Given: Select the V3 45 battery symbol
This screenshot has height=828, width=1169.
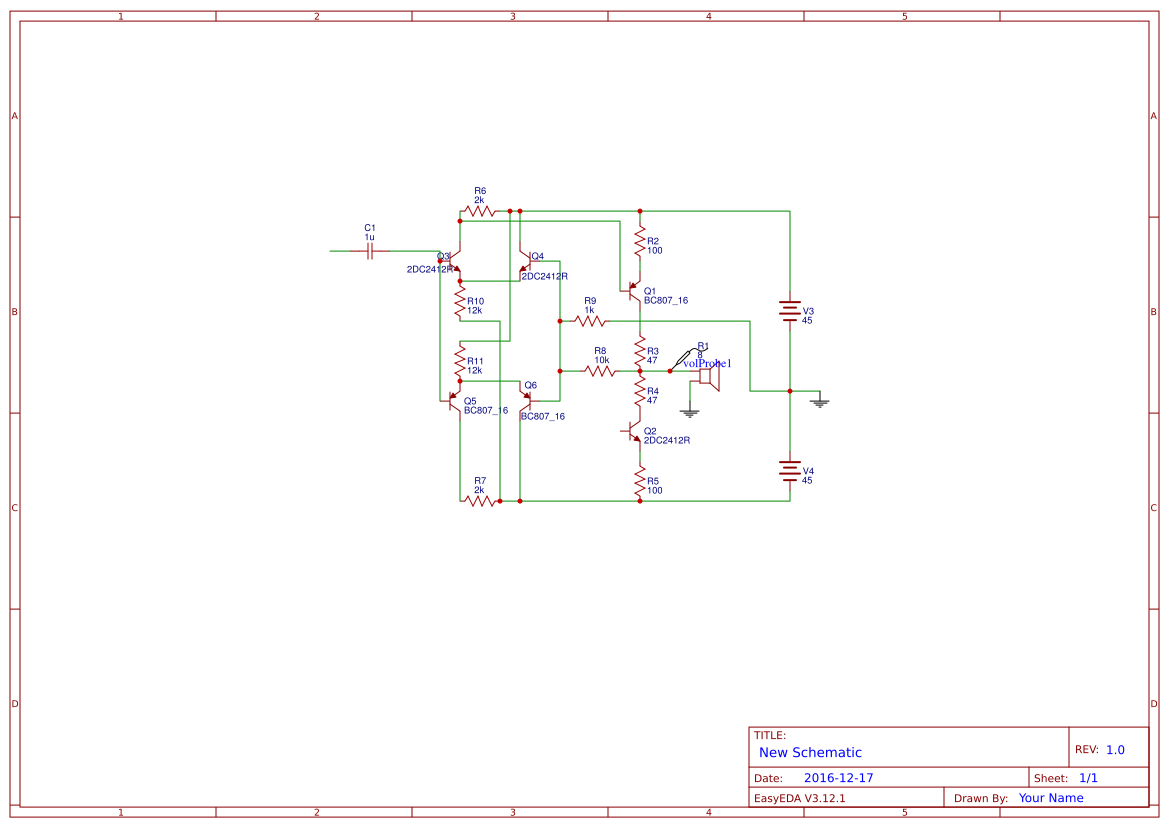Looking at the screenshot, I should point(790,312).
